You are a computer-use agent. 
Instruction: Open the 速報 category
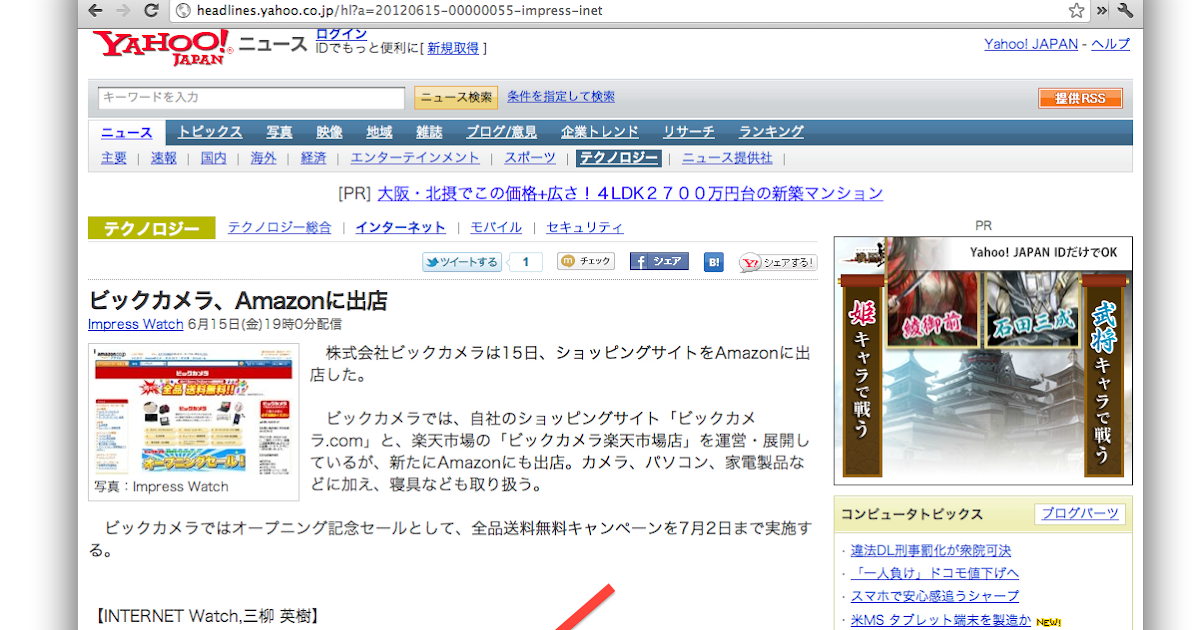164,158
